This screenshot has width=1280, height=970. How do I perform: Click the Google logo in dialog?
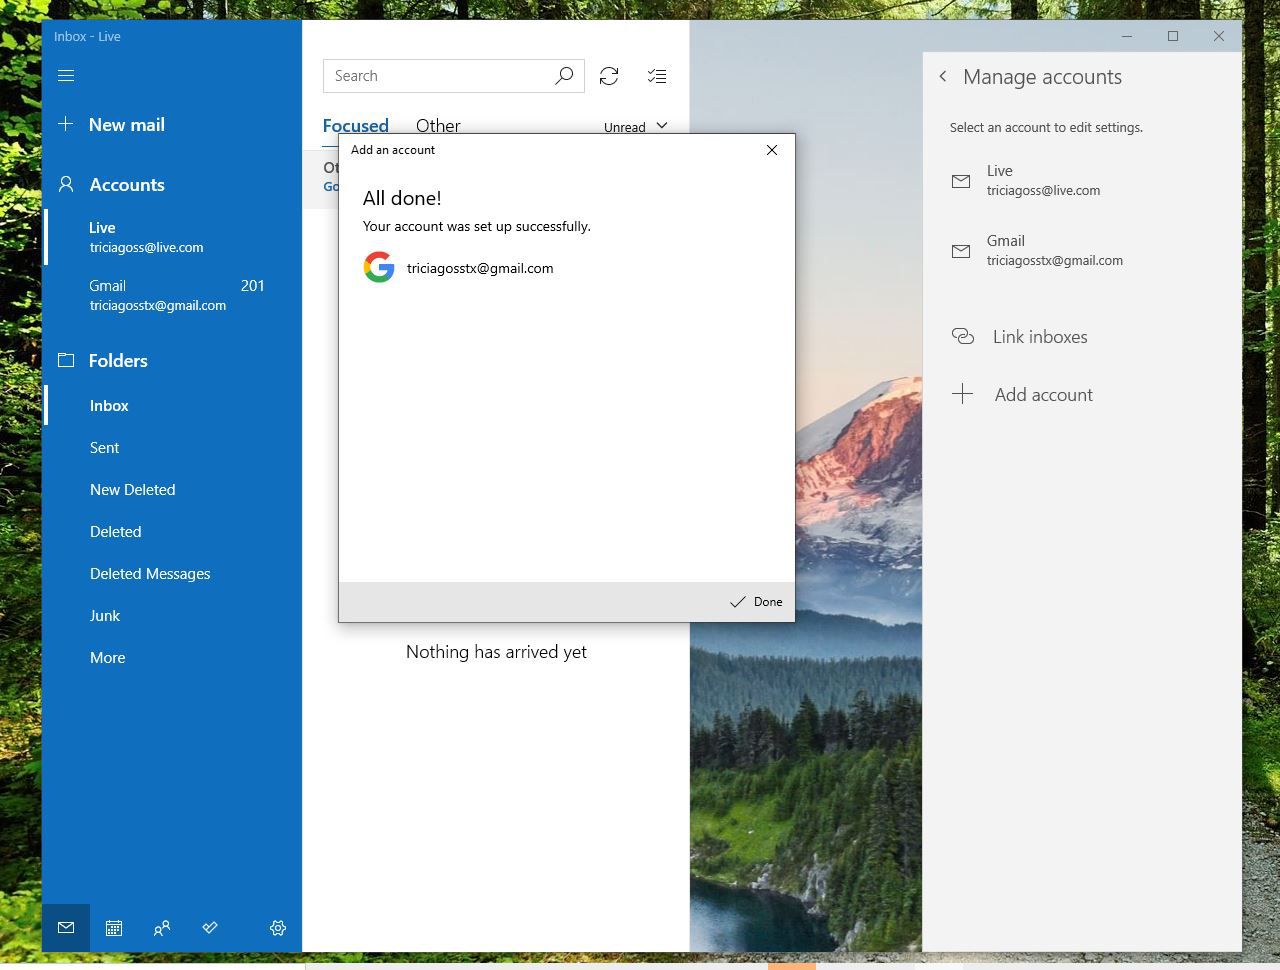379,267
